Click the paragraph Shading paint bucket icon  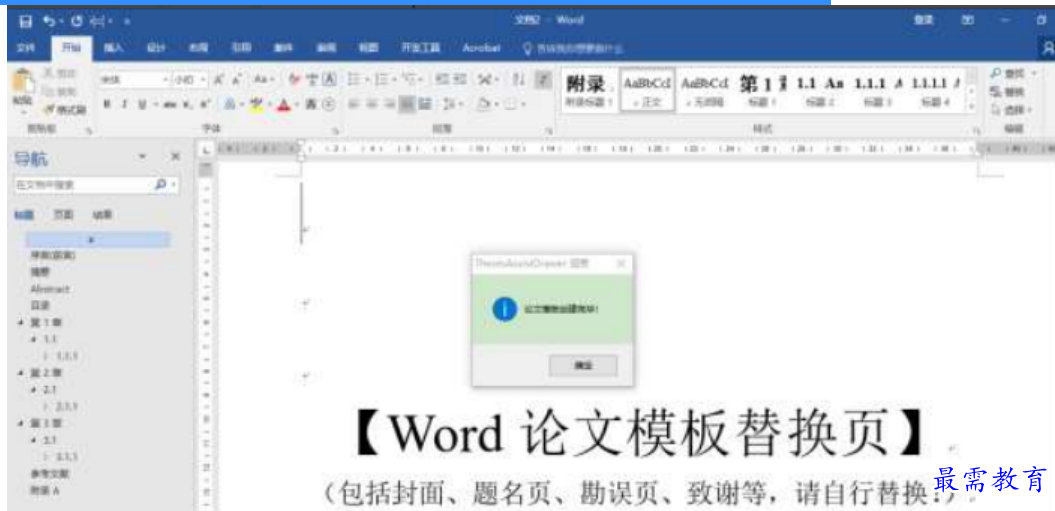coord(484,104)
